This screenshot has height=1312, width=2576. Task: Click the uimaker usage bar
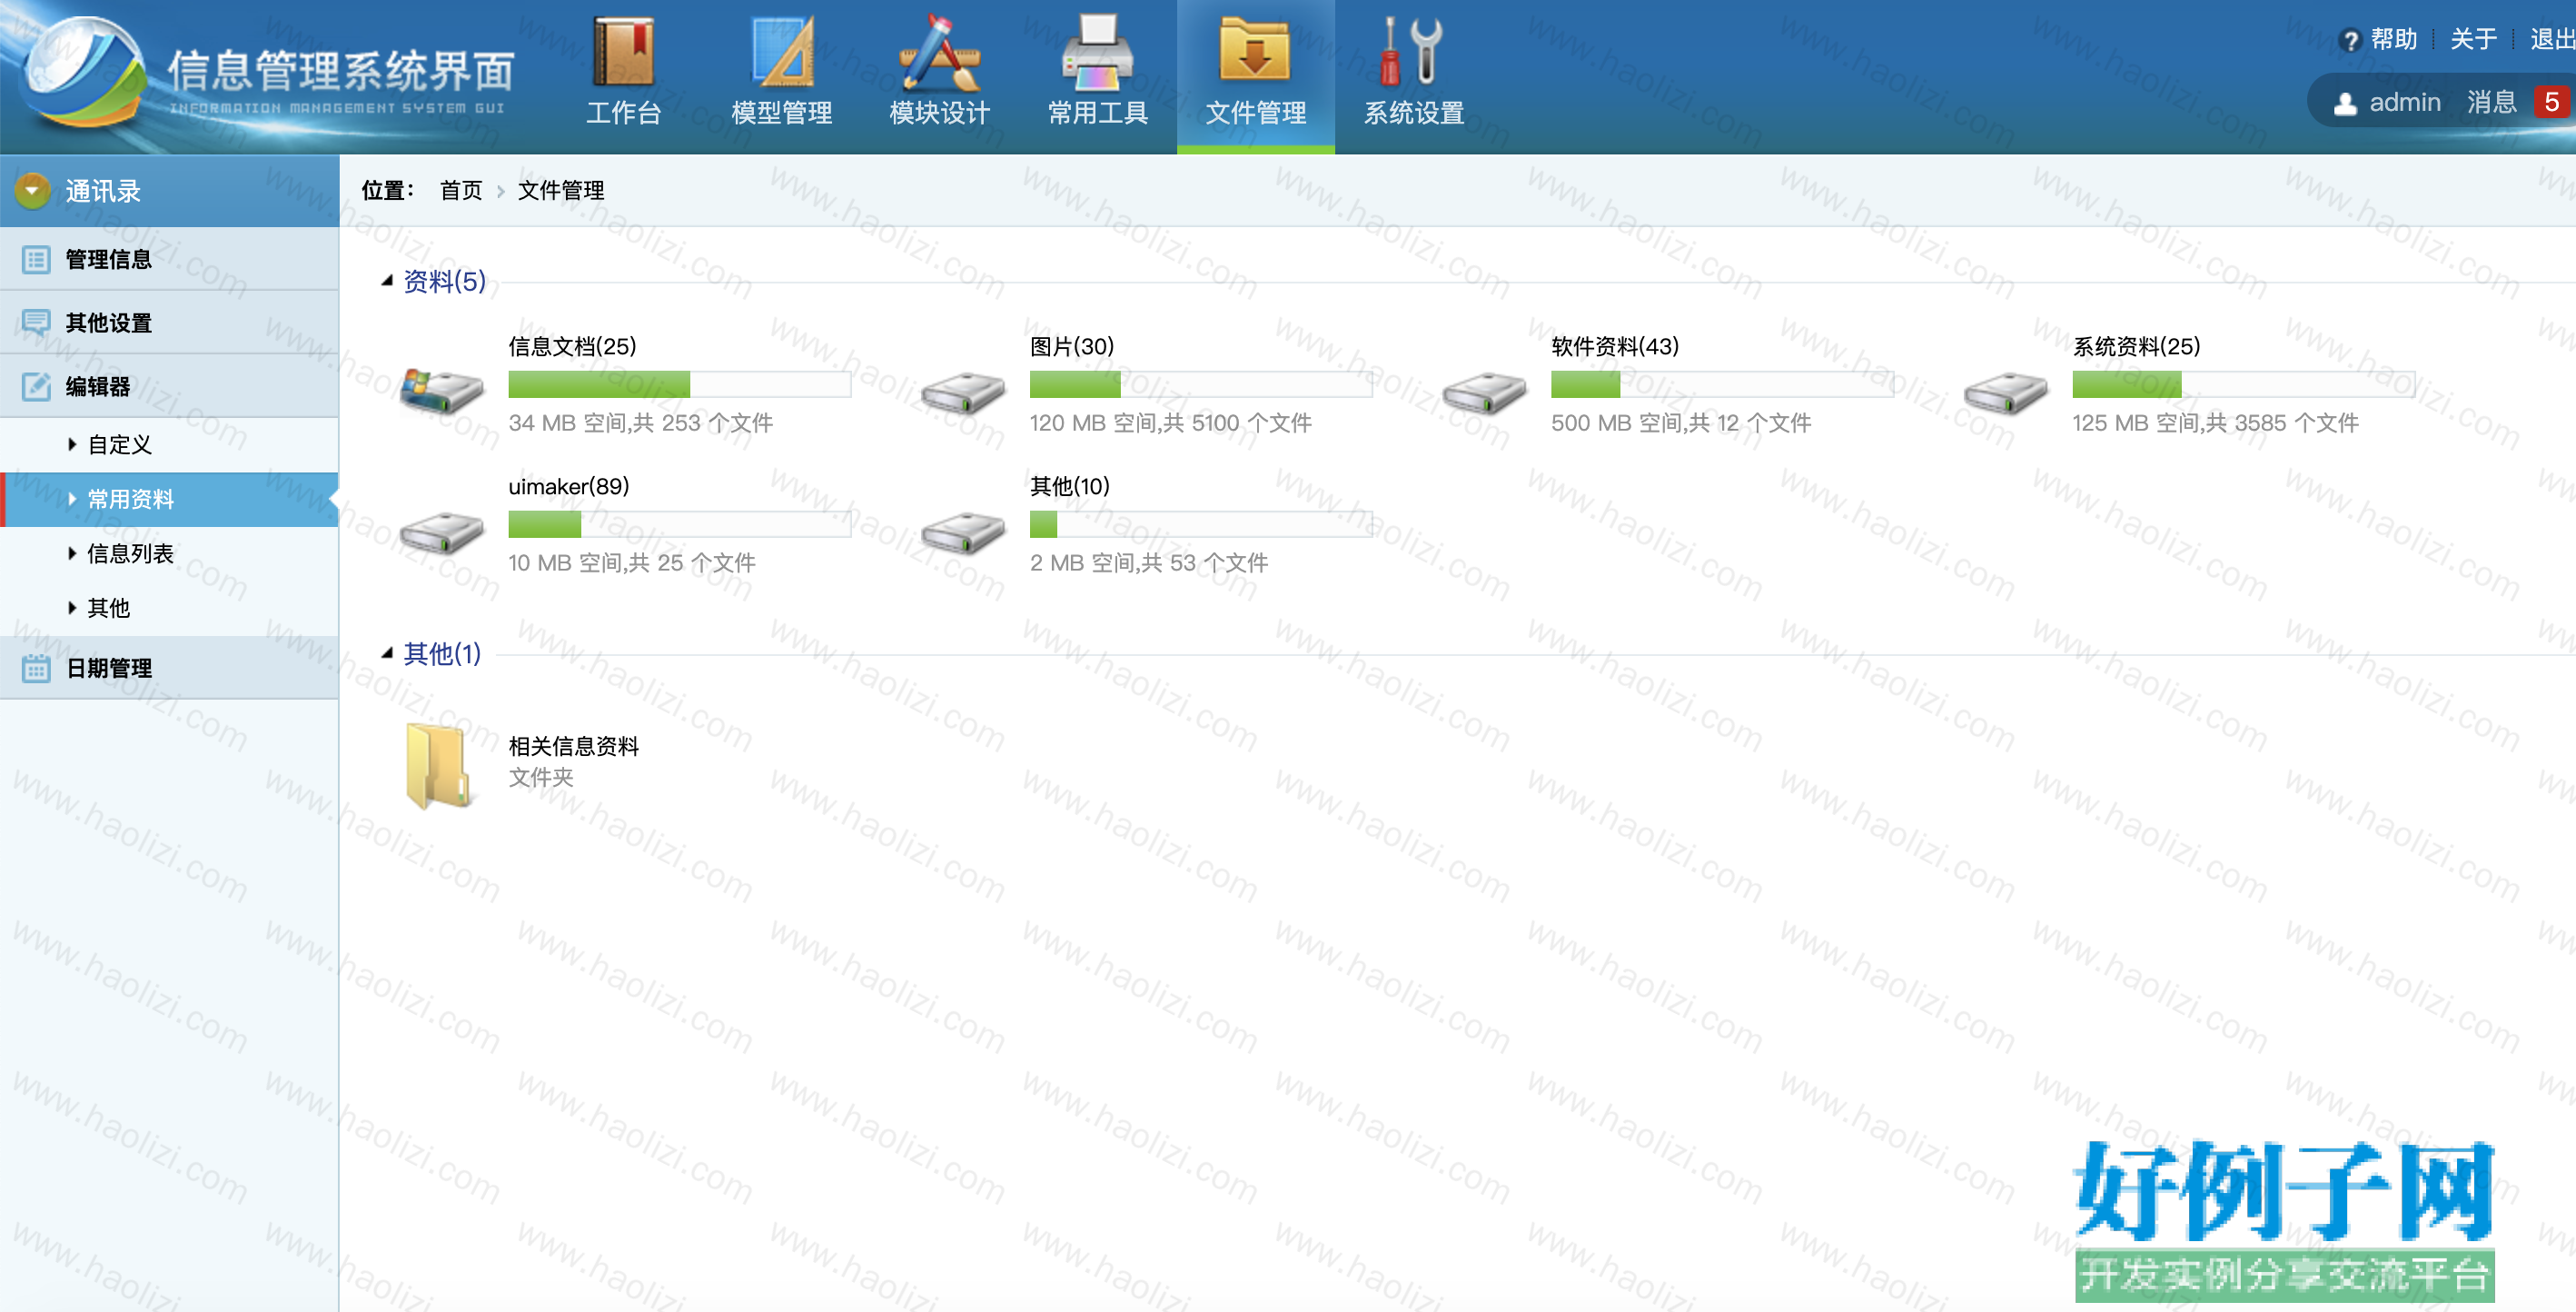coord(680,524)
